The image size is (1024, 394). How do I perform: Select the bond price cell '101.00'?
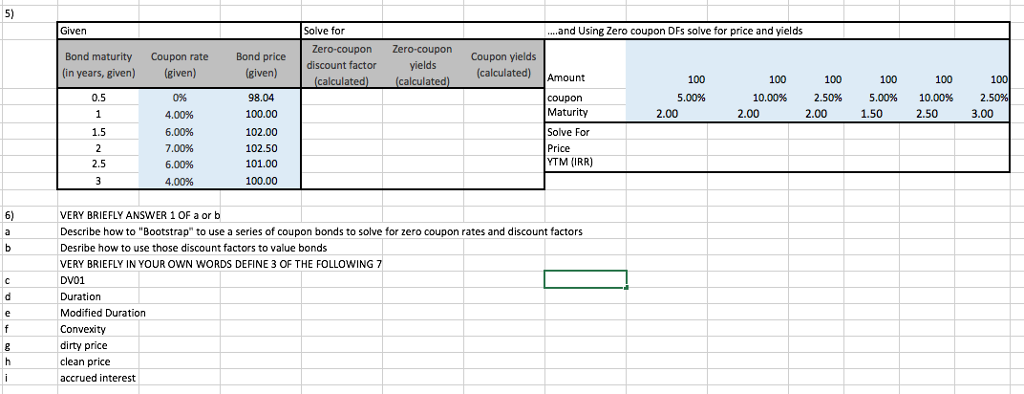(x=261, y=164)
